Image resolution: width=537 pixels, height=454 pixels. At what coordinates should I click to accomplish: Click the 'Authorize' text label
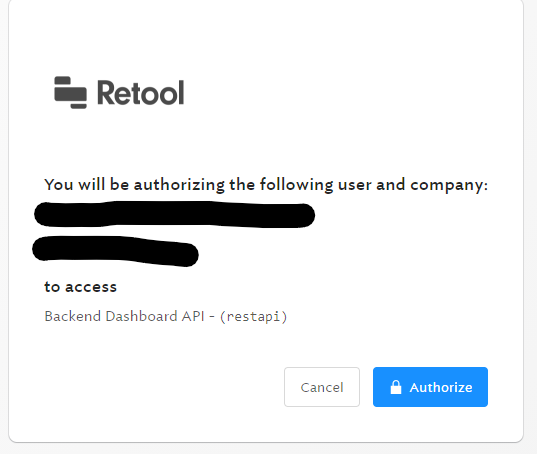point(441,388)
